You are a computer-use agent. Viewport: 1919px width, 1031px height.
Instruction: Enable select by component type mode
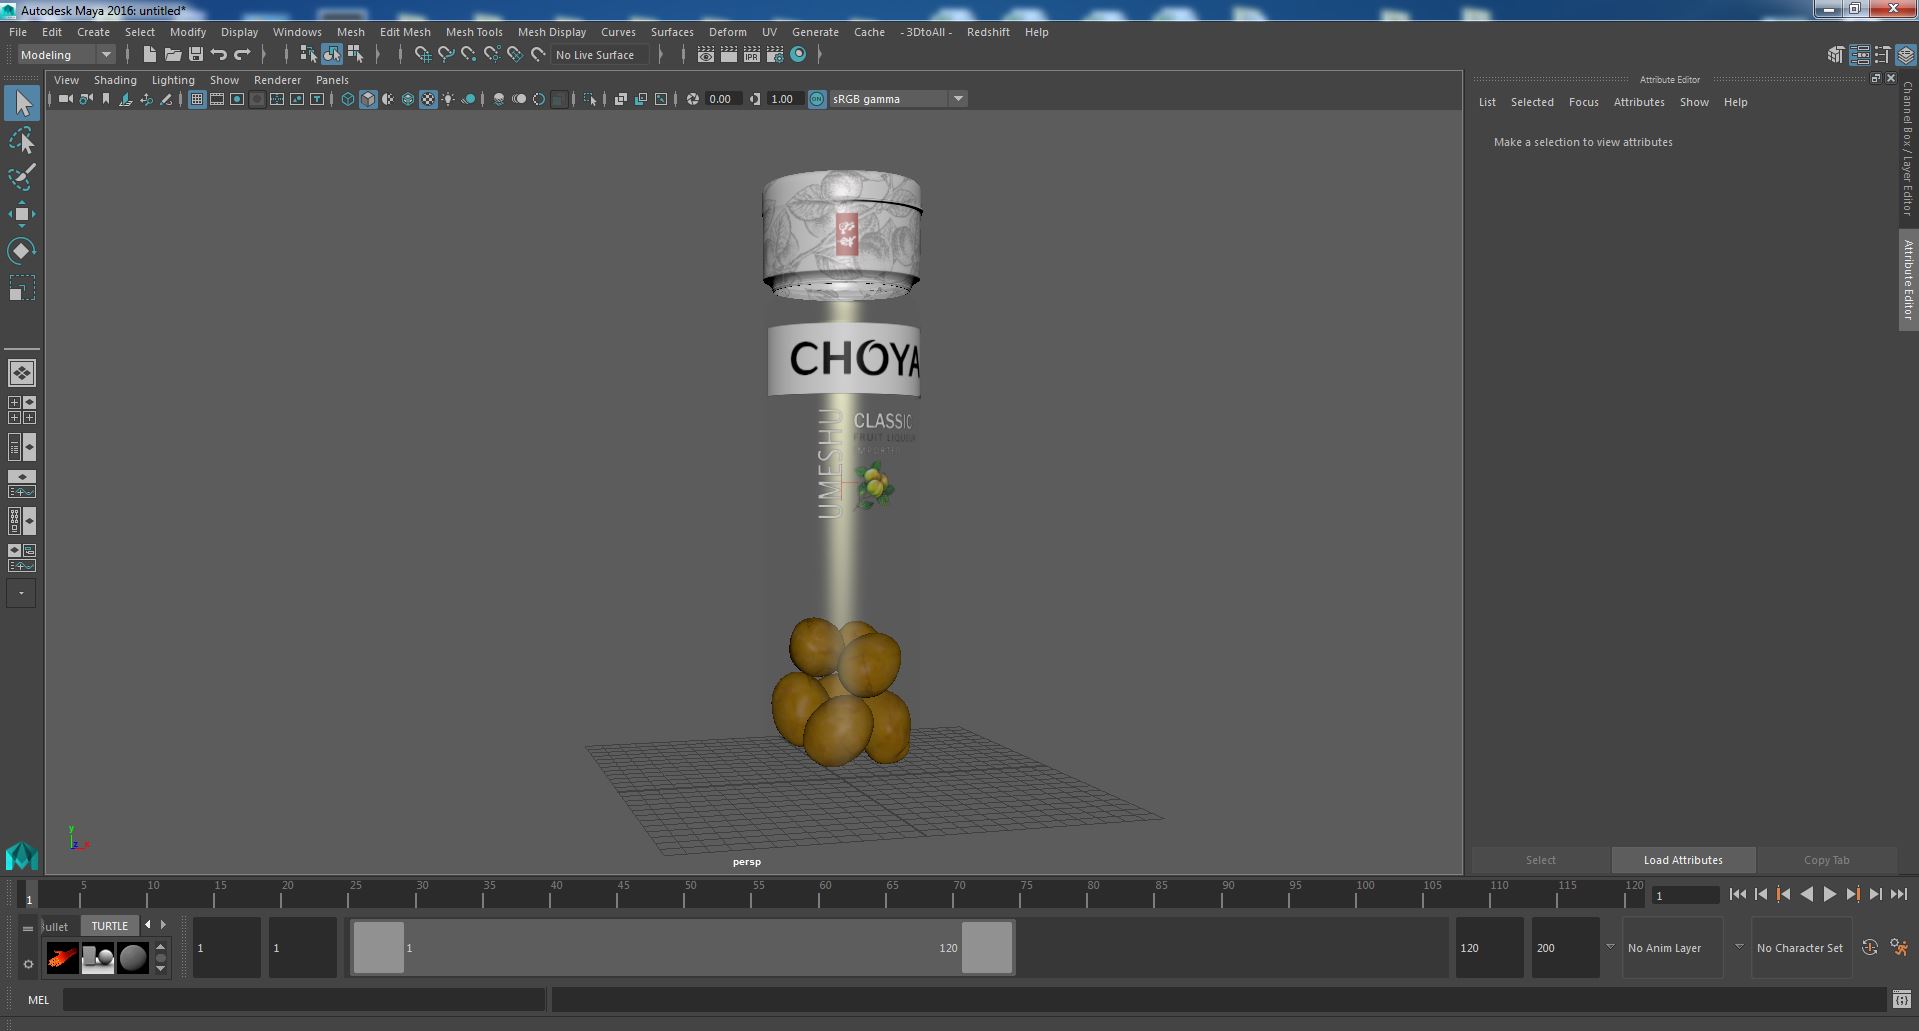click(355, 54)
